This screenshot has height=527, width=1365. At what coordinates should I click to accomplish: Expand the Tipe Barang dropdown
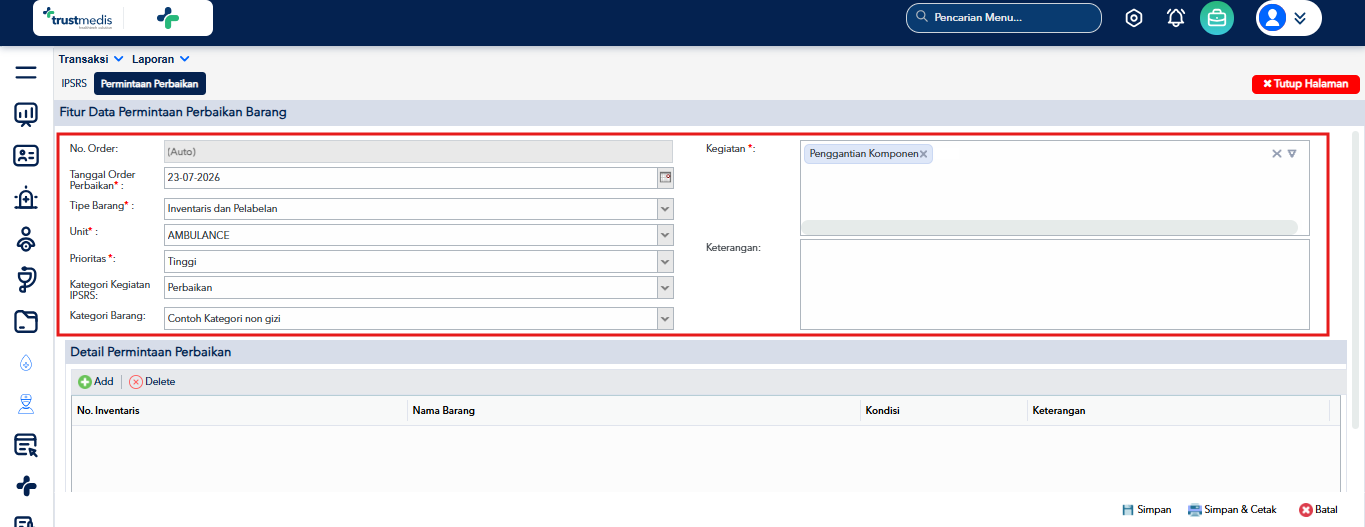pyautogui.click(x=665, y=209)
